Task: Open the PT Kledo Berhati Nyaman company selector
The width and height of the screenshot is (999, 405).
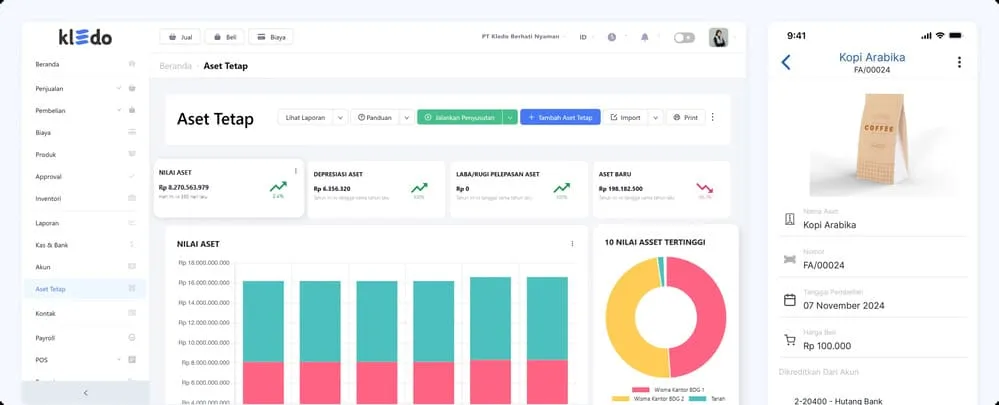Action: [522, 37]
